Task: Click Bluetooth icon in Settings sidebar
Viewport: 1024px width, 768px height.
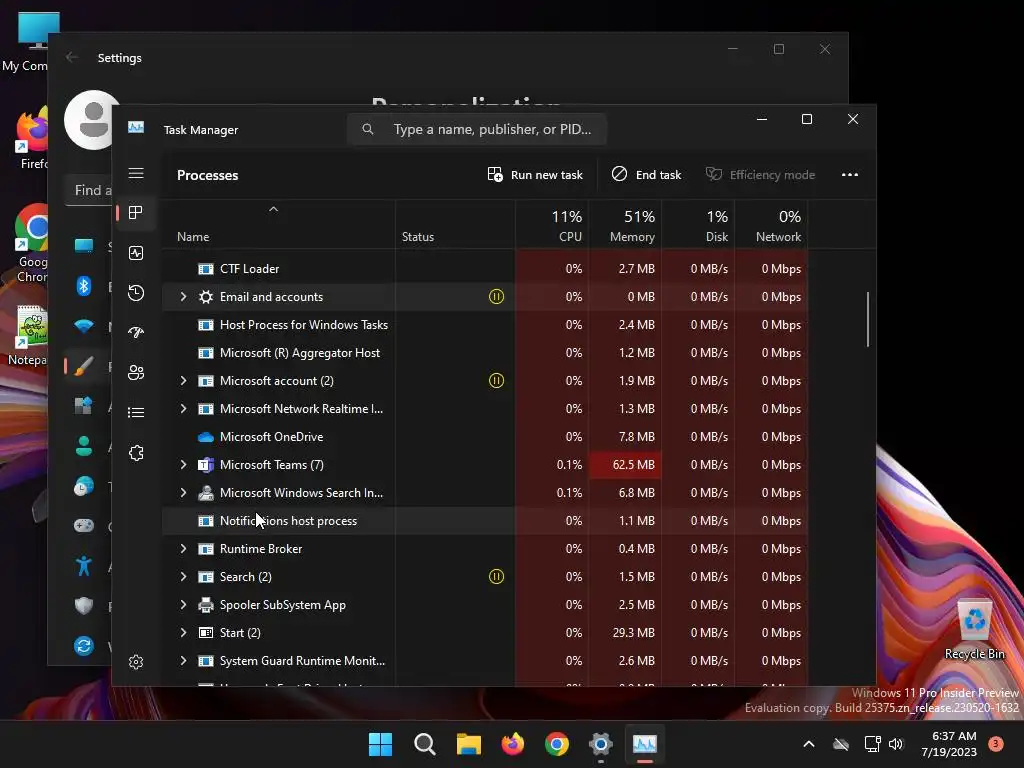Action: [84, 286]
